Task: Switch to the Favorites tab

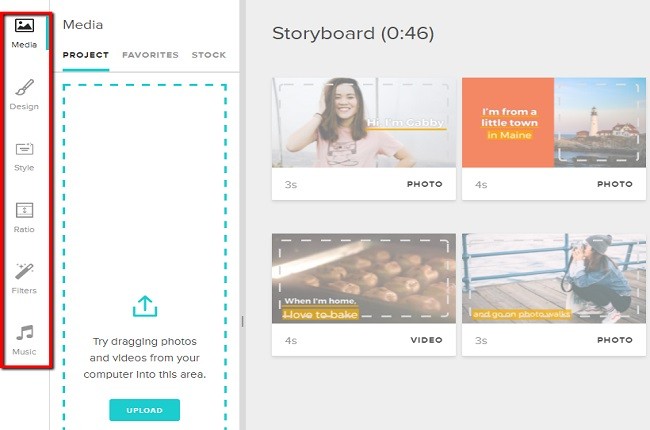Action: (x=150, y=55)
